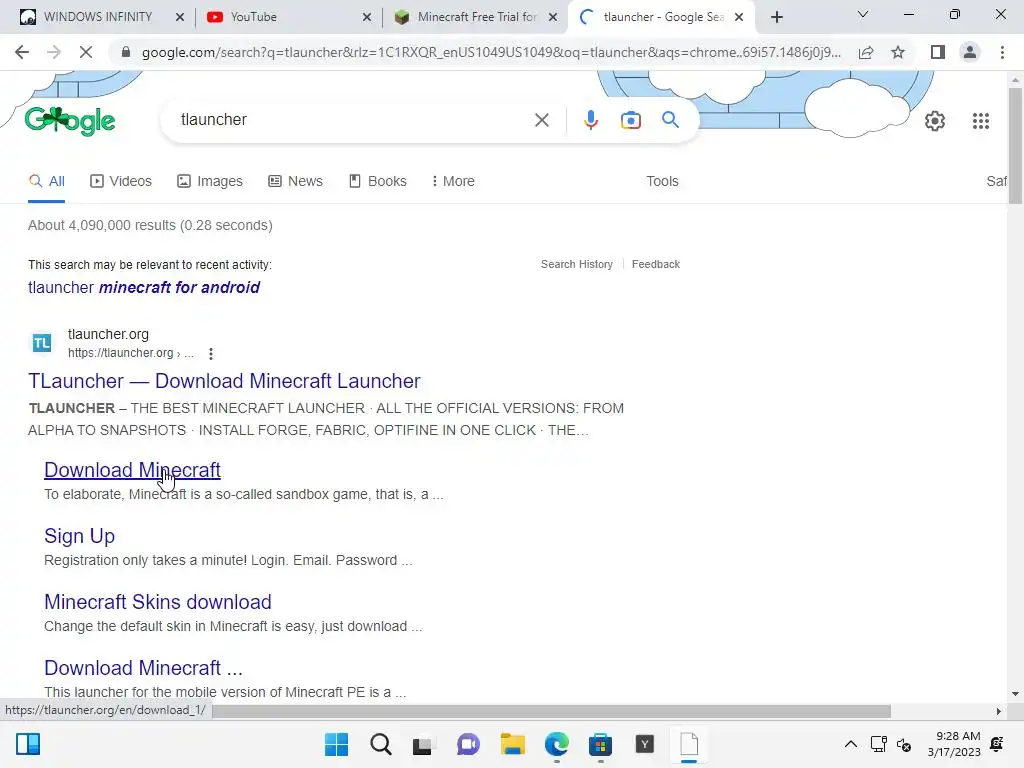The width and height of the screenshot is (1024, 768).
Task: Open the Download Minecraft ... PE sitelink
Action: (143, 667)
